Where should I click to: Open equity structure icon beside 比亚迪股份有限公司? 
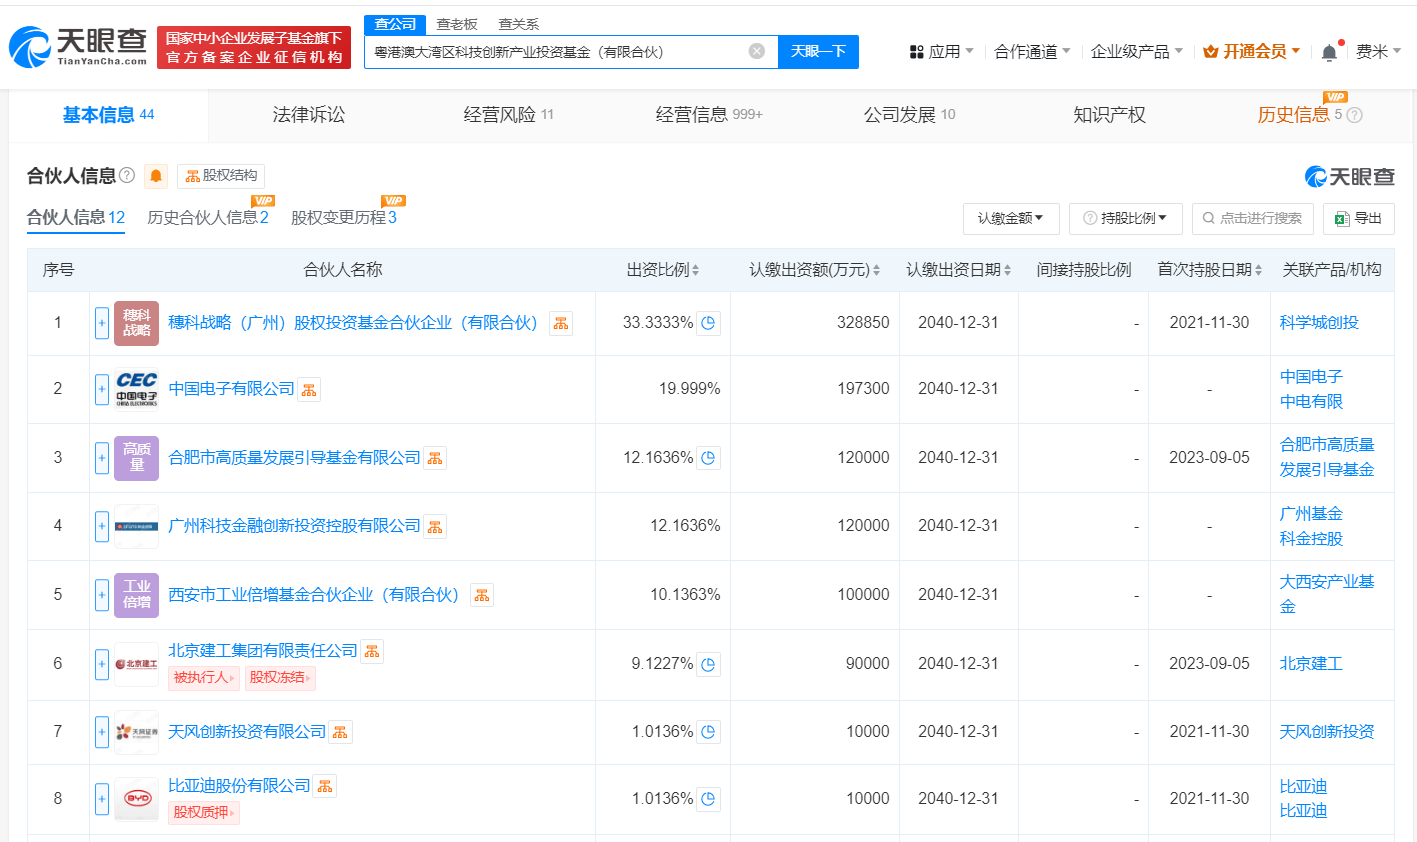325,787
